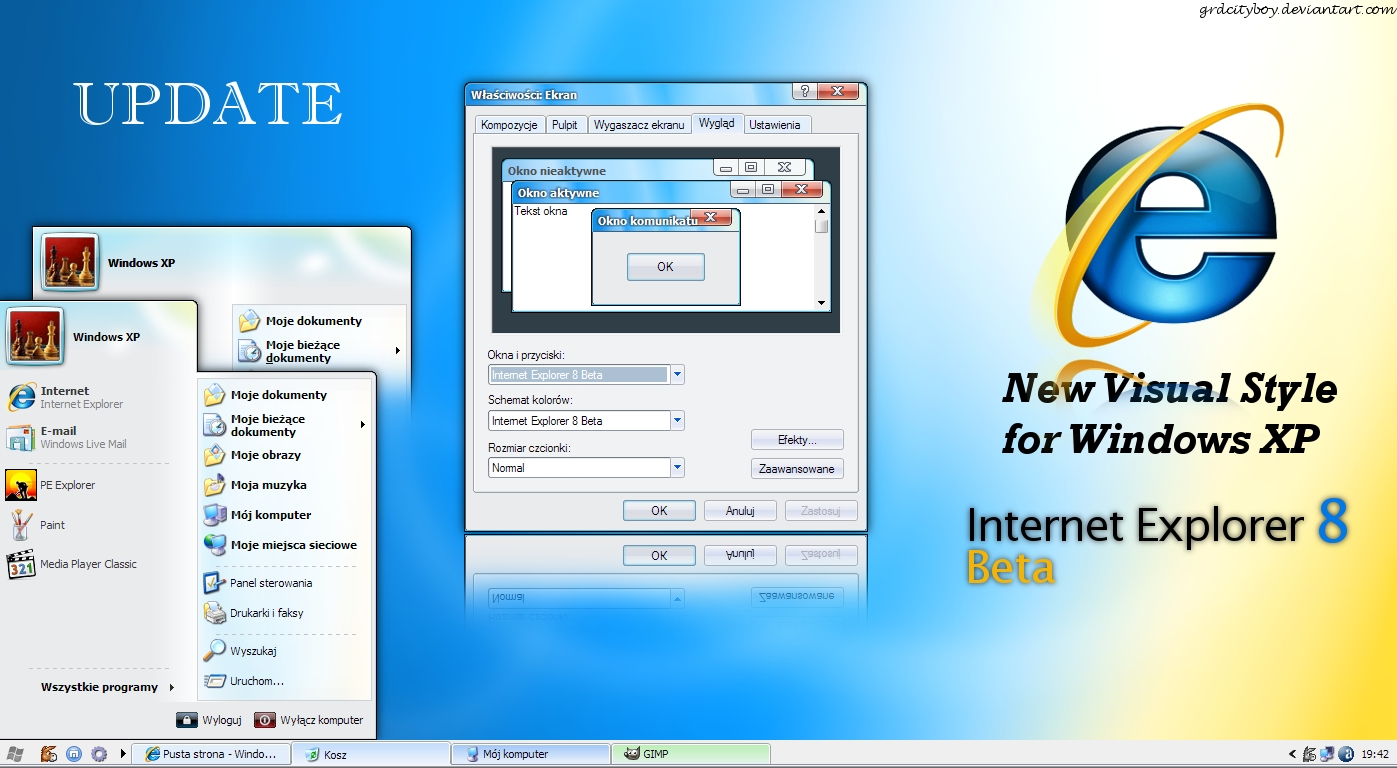Expand the quick launch overflow arrow
Screen dimensions: 1397x768
coord(123,754)
